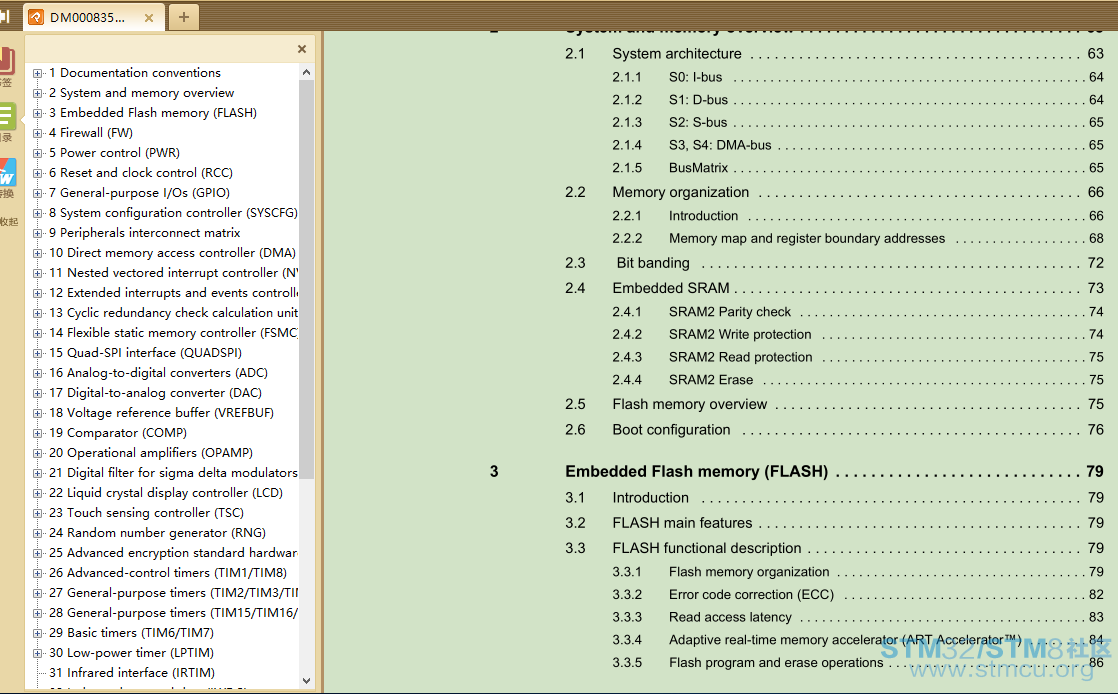Open bookmark 23 Touch sensing controller
Screen dimensions: 1118x694
pyautogui.click(x=146, y=512)
